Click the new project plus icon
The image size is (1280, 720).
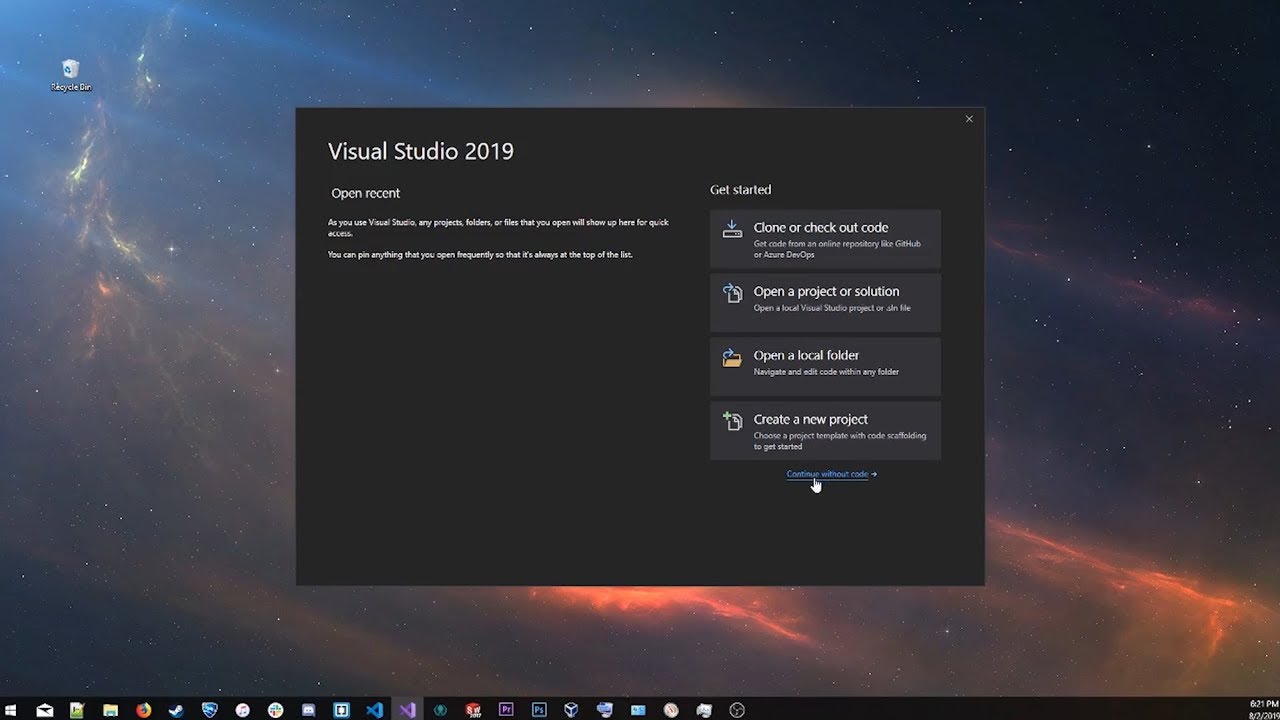[x=733, y=421]
